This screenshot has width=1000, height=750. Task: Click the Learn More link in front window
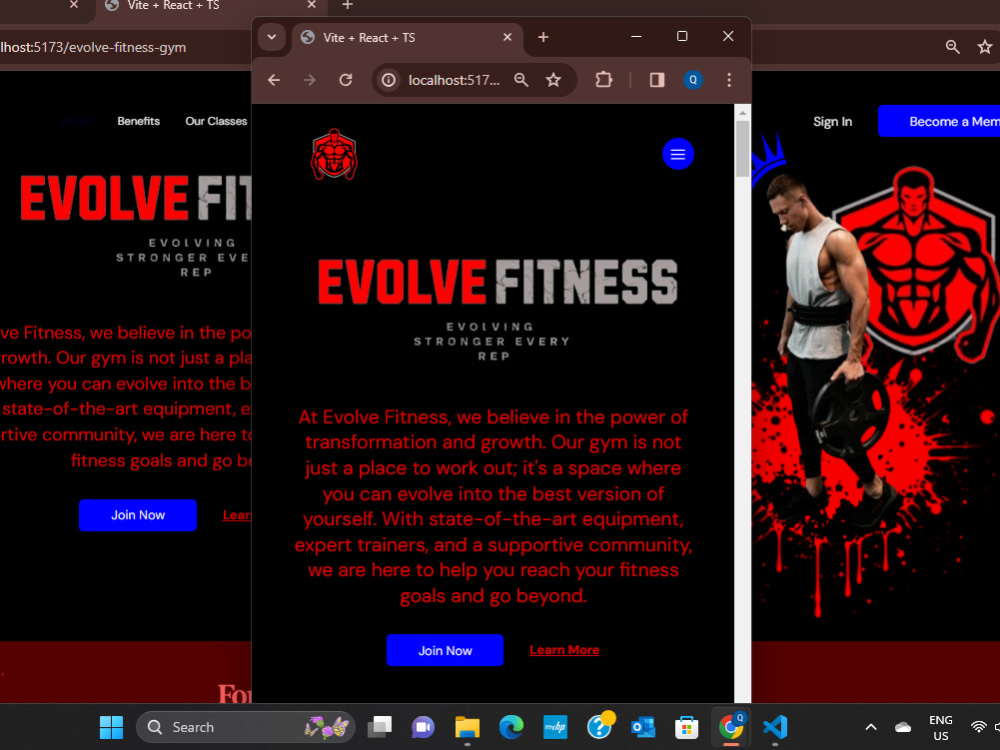(564, 650)
